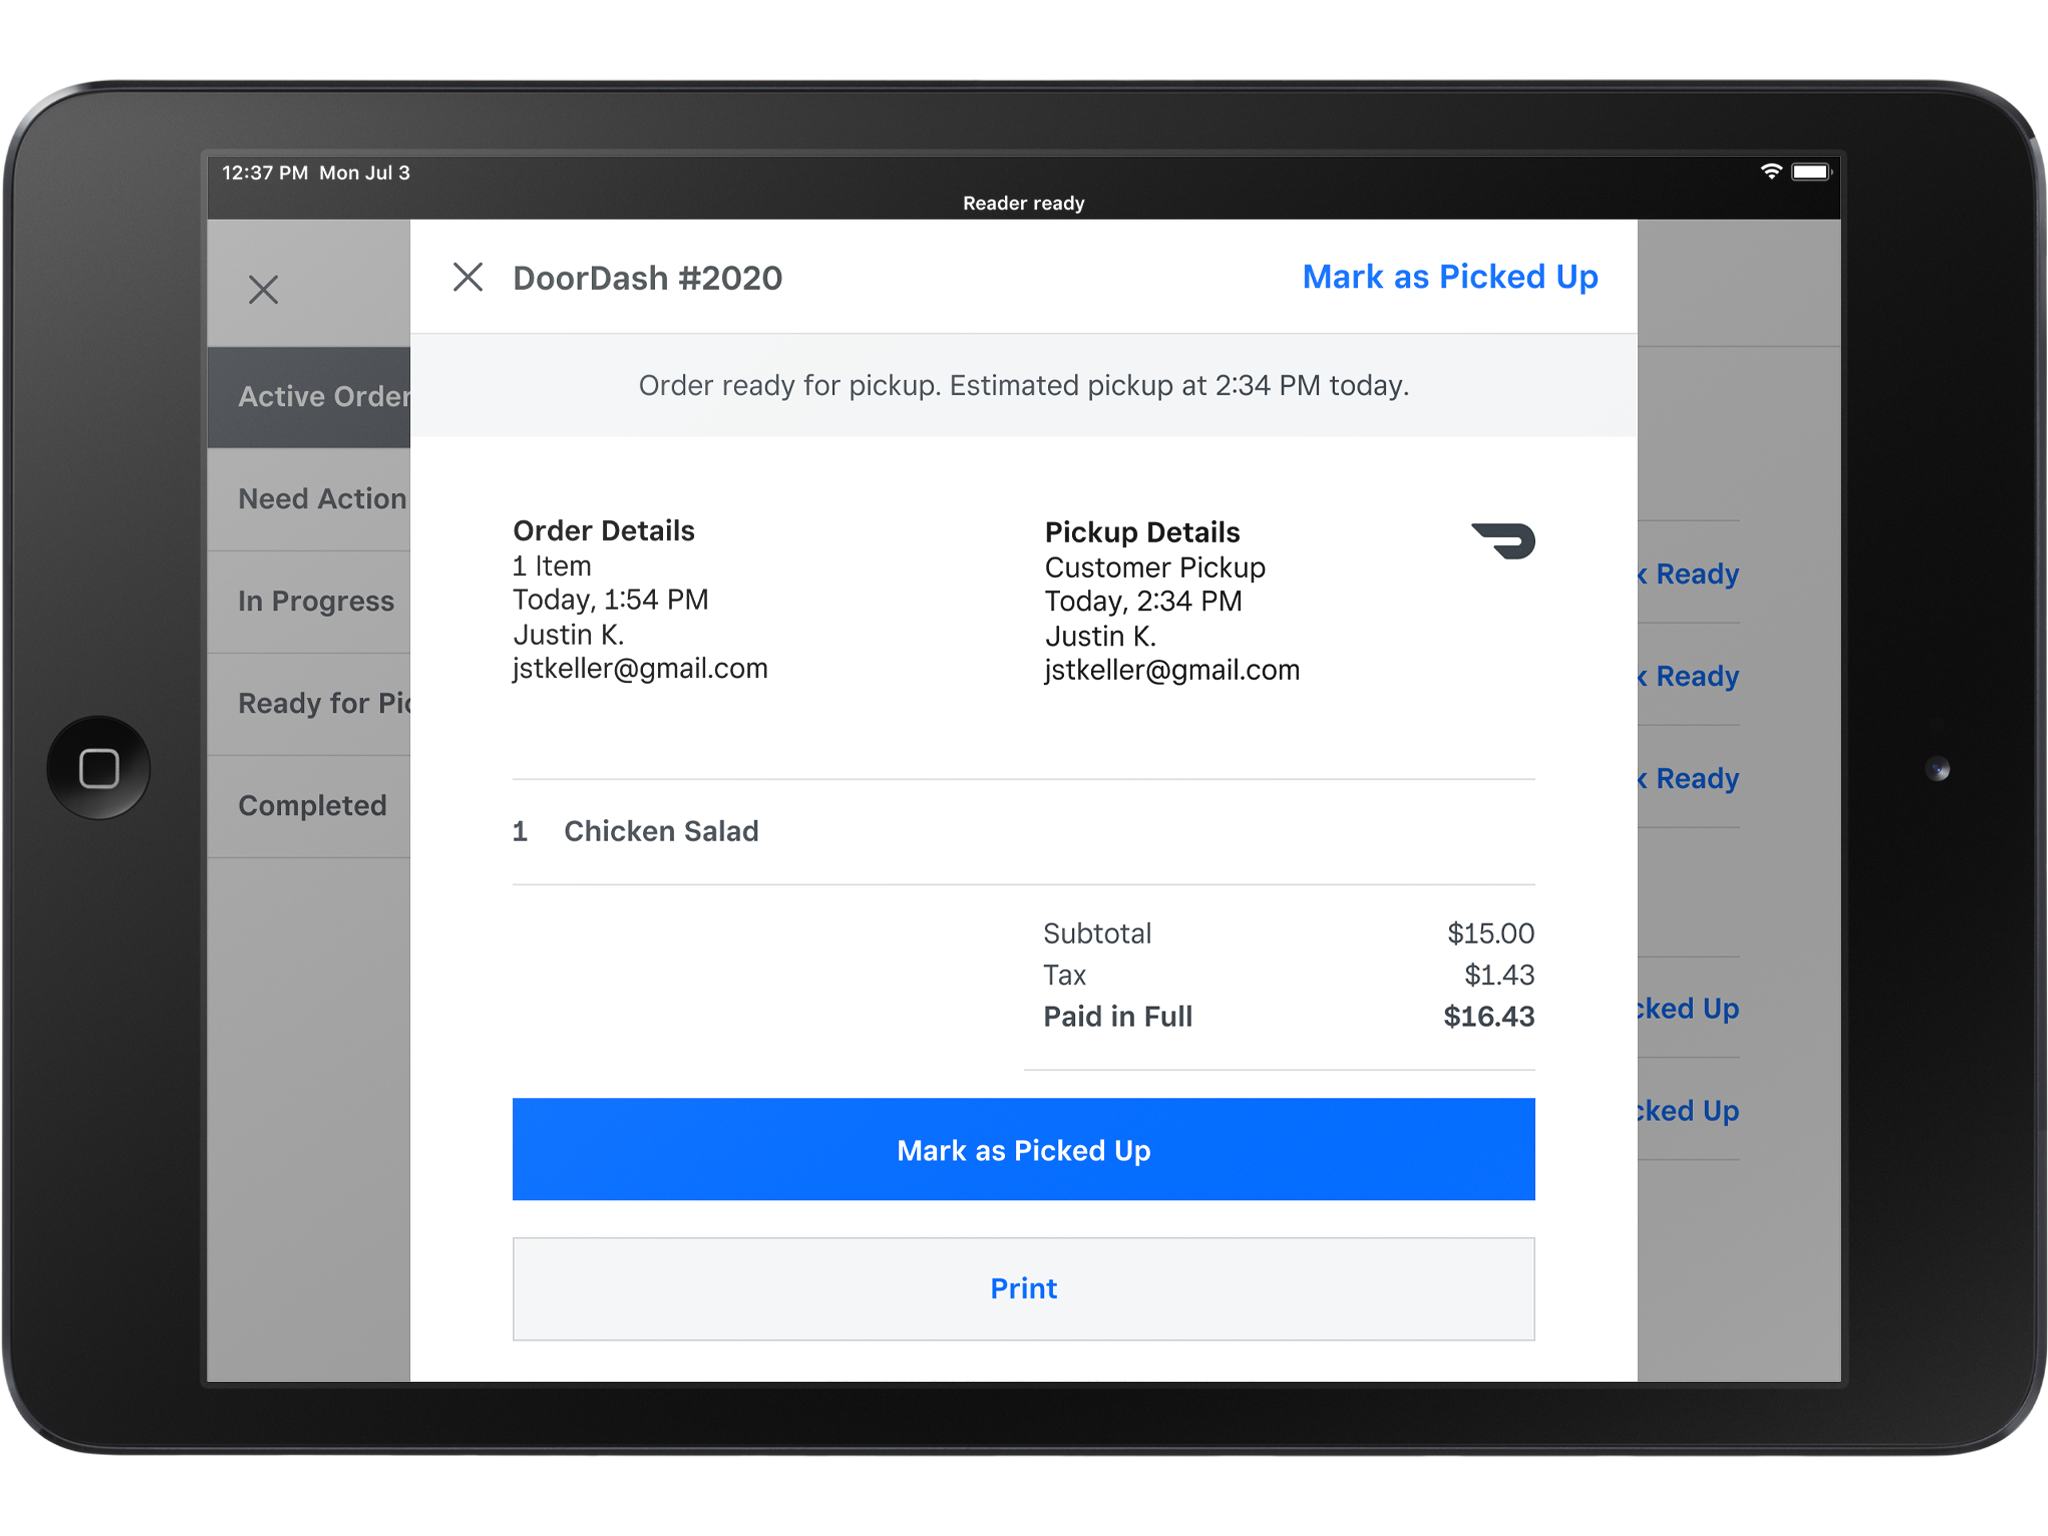This screenshot has height=1536, width=2048.
Task: Close the DoorDash #2020 order dialog
Action: 467,277
